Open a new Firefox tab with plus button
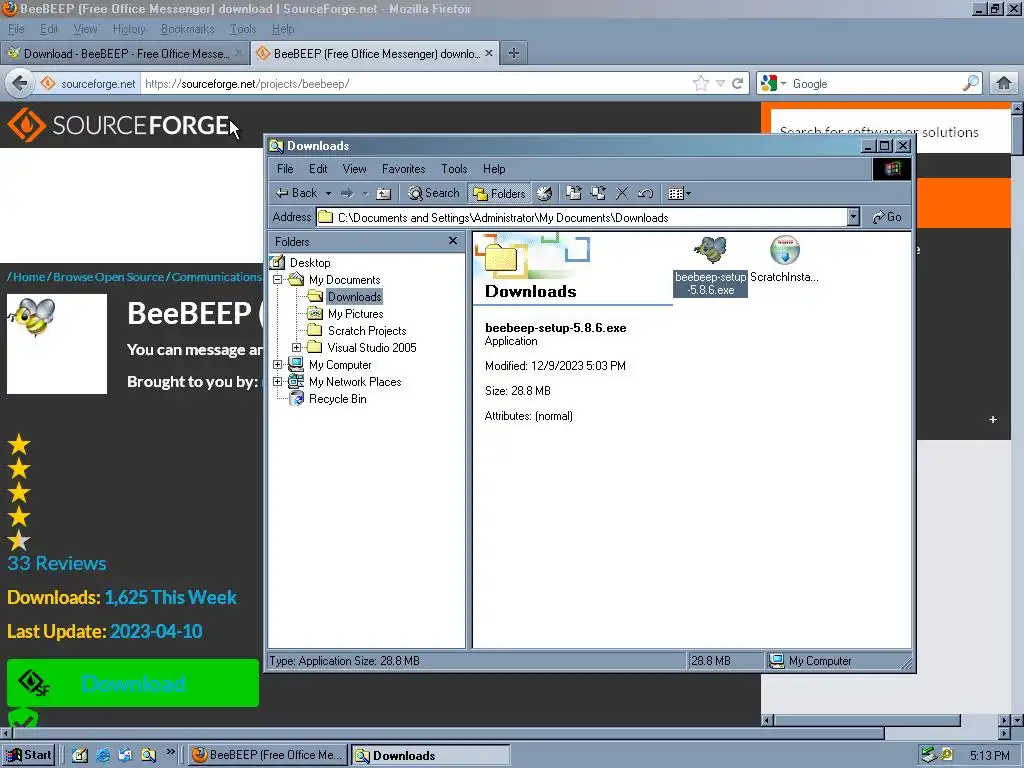Image resolution: width=1024 pixels, height=768 pixels. point(514,54)
